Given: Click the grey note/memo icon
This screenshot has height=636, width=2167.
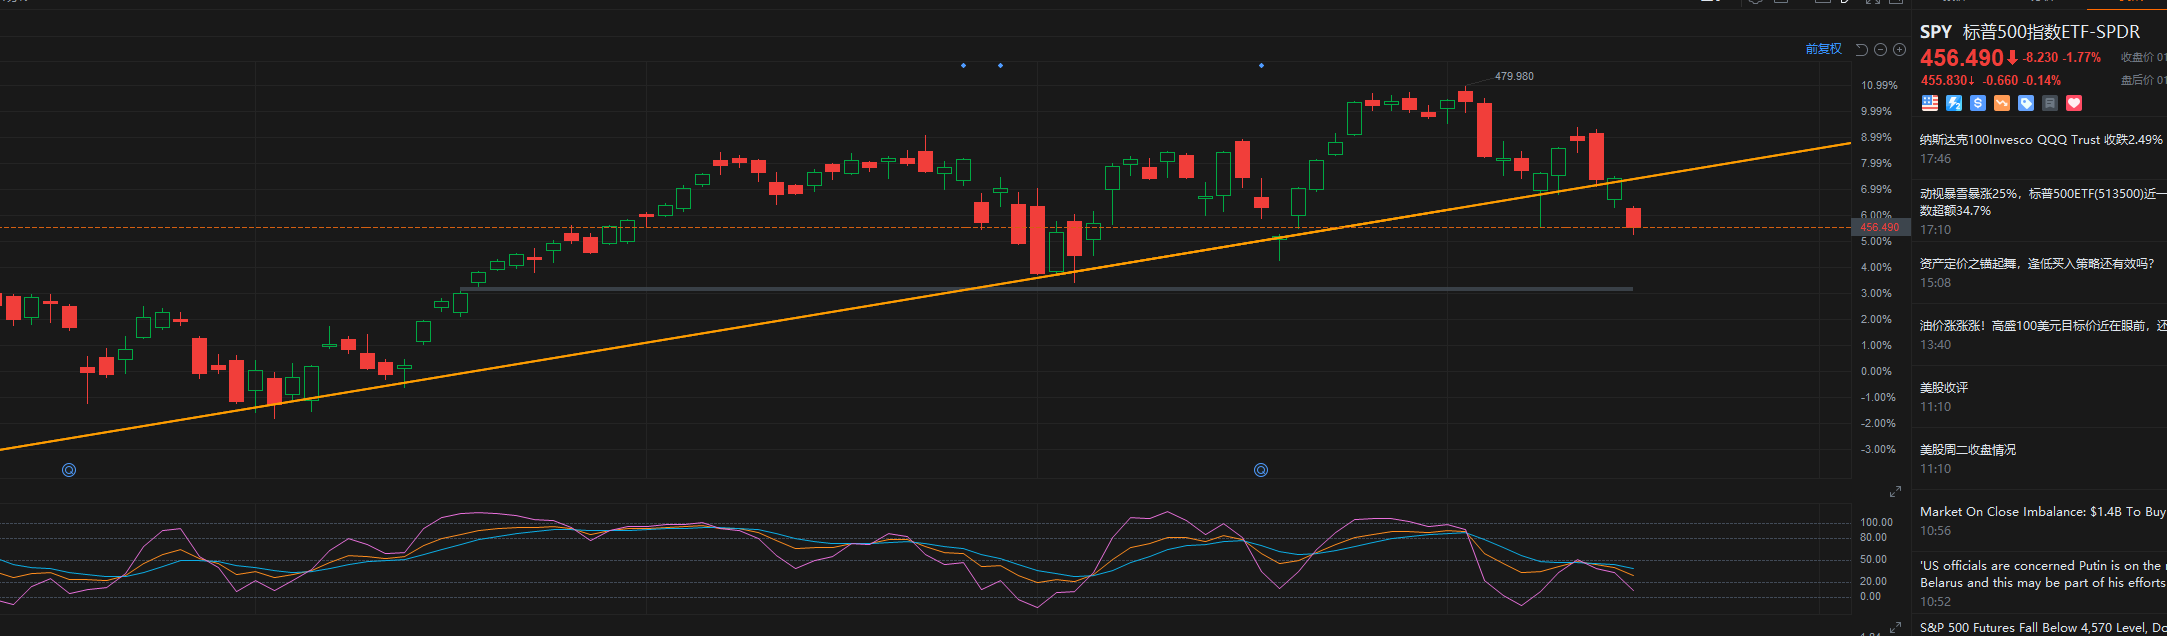Looking at the screenshot, I should coord(2050,103).
